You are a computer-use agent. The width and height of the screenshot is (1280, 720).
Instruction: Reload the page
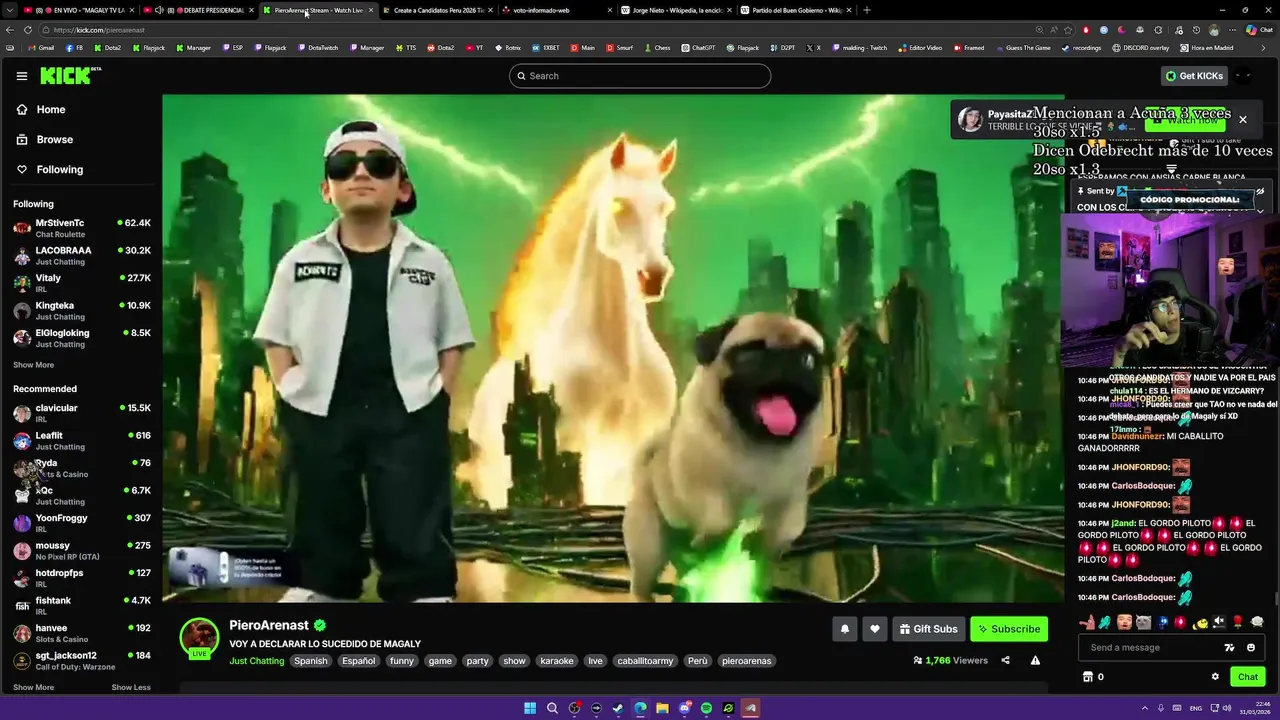point(28,30)
